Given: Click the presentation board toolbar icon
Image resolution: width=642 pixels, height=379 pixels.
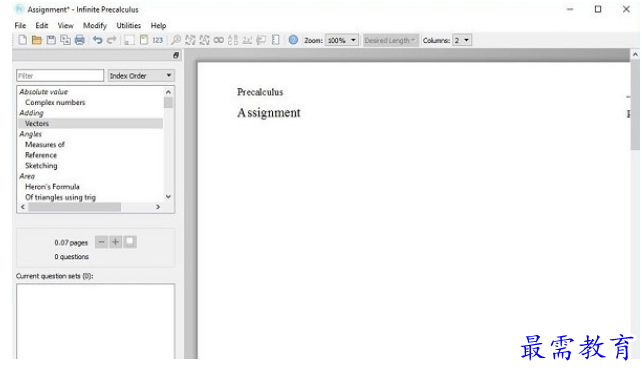Looking at the screenshot, I should (x=261, y=40).
